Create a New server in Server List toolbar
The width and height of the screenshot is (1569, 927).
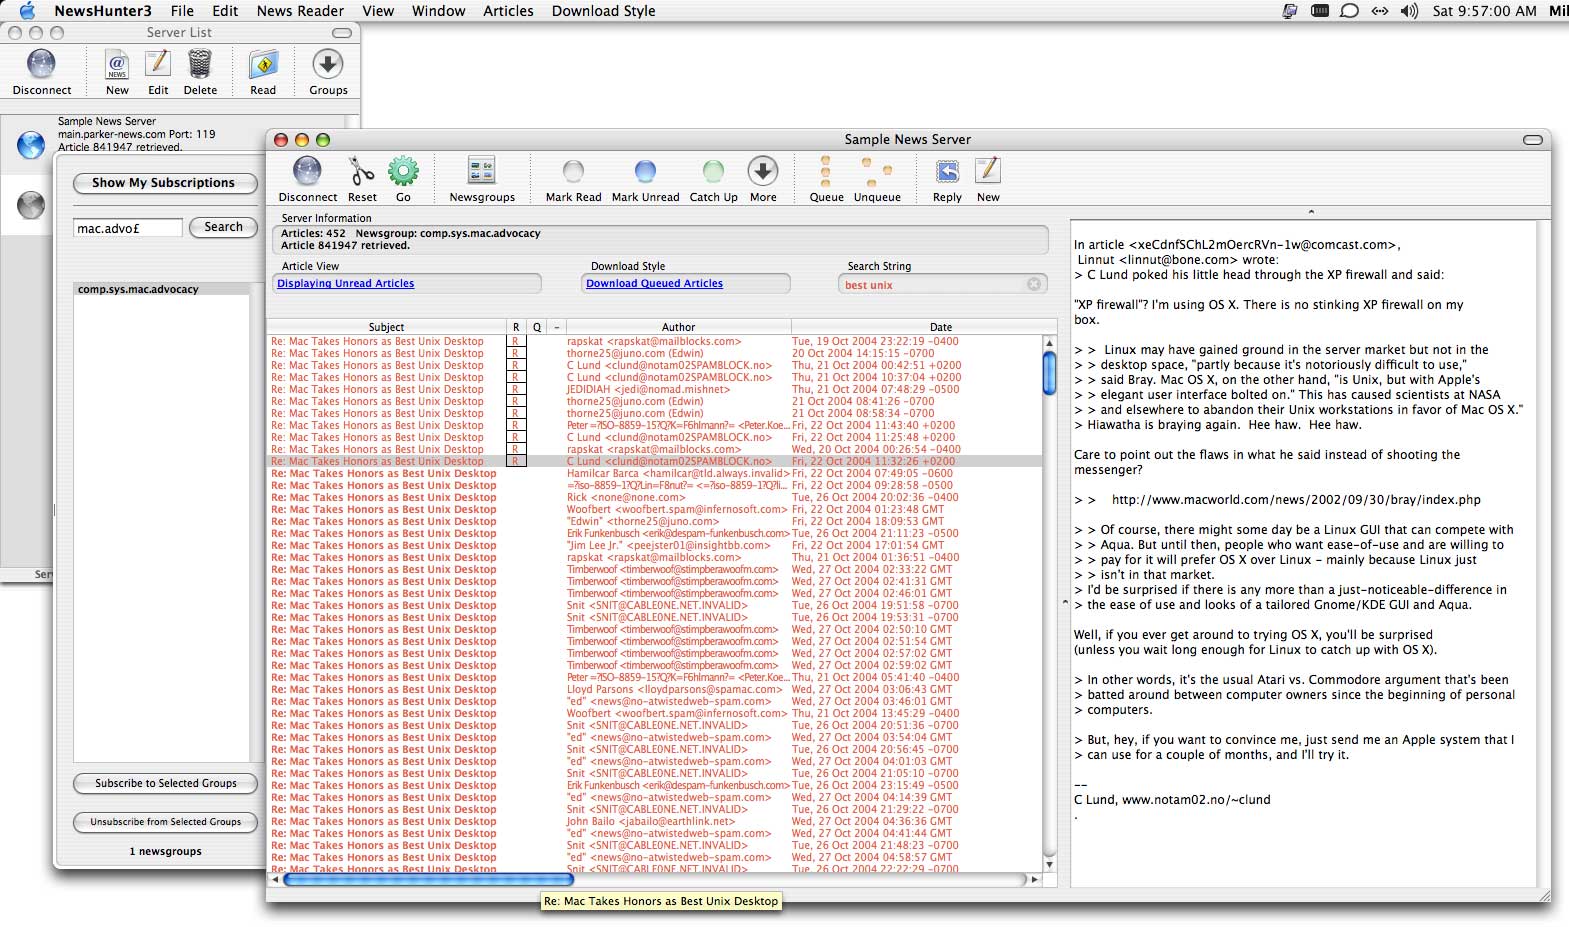click(x=117, y=65)
